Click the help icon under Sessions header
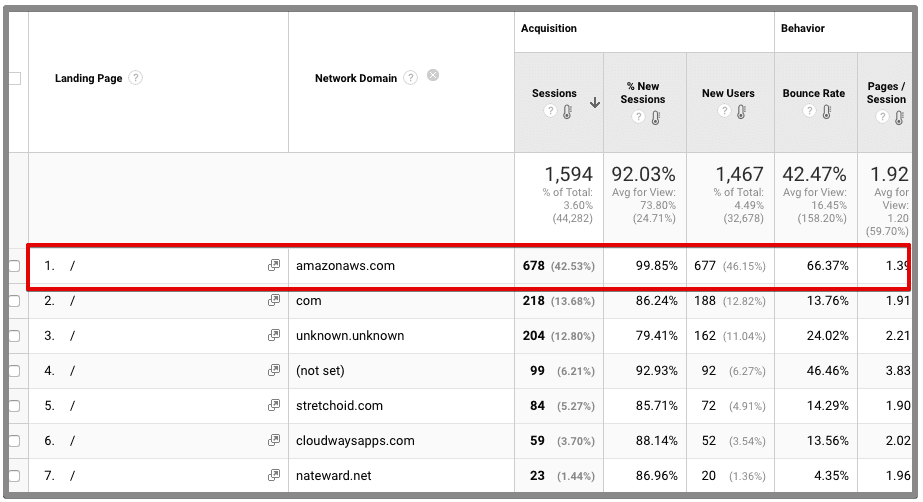This screenshot has width=923, height=502. [x=549, y=113]
